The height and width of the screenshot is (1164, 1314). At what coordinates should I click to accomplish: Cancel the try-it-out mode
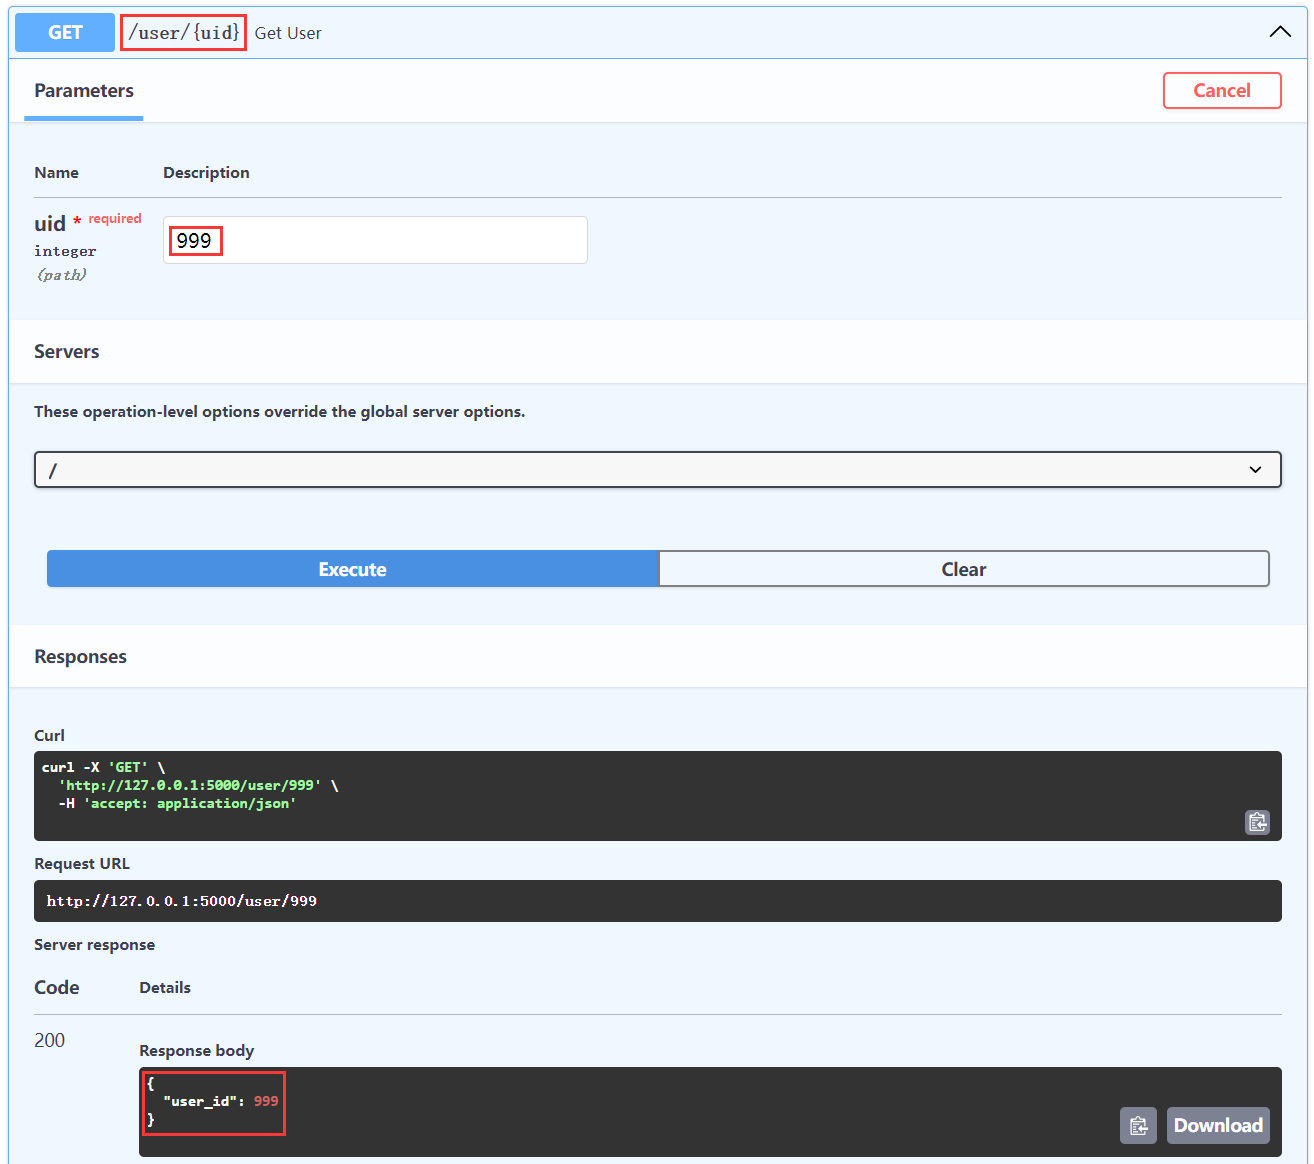tap(1221, 90)
